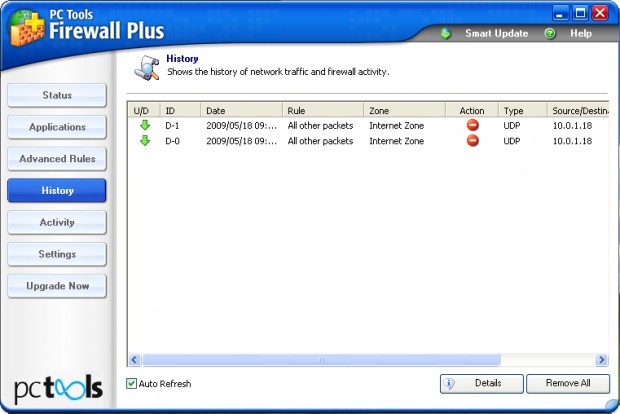620x414 pixels.
Task: Click the Details button
Action: (x=482, y=384)
